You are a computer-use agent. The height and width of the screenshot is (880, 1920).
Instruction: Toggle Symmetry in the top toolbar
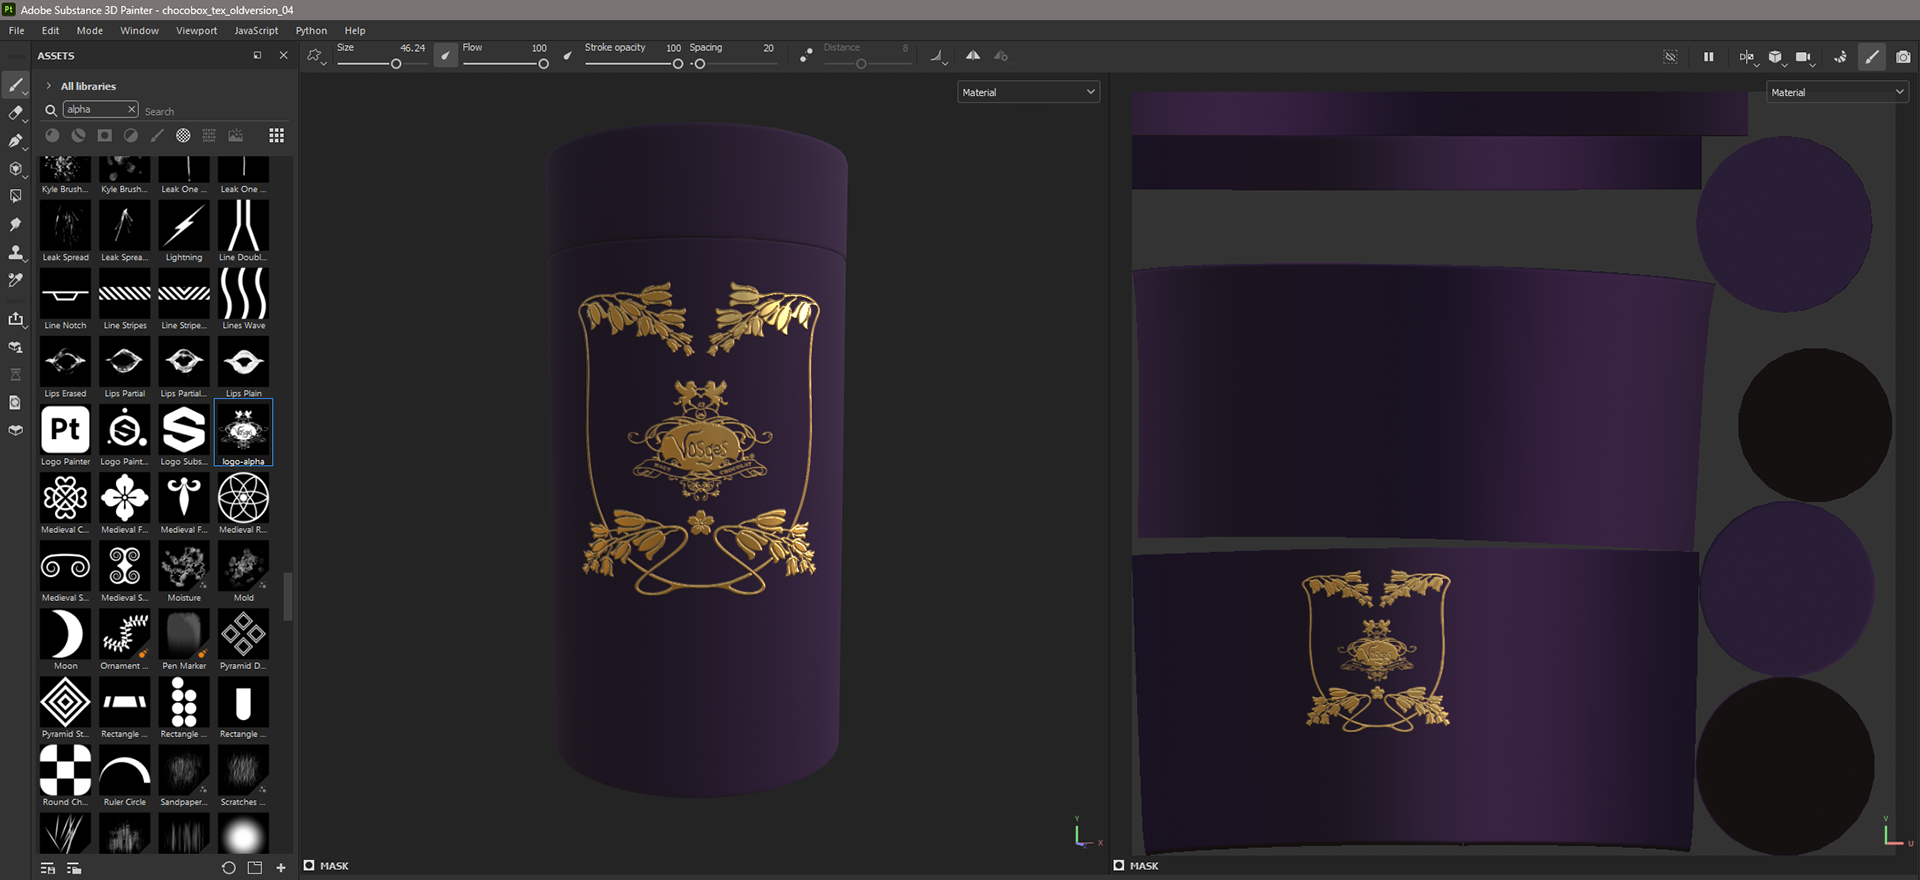(972, 56)
